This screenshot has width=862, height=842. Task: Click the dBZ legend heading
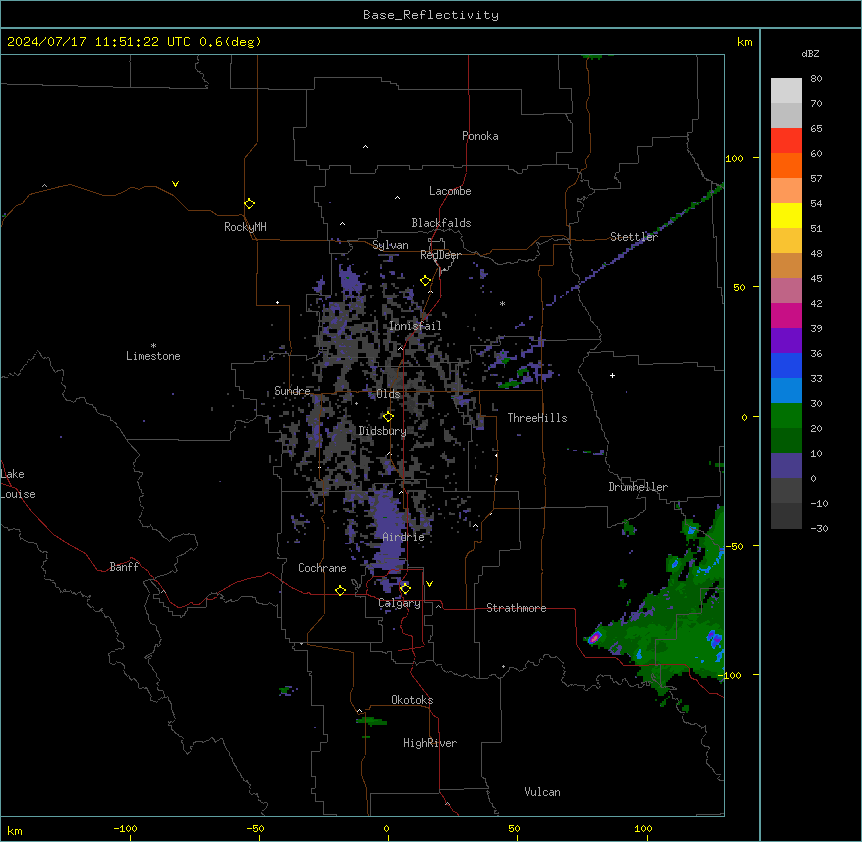pos(810,53)
